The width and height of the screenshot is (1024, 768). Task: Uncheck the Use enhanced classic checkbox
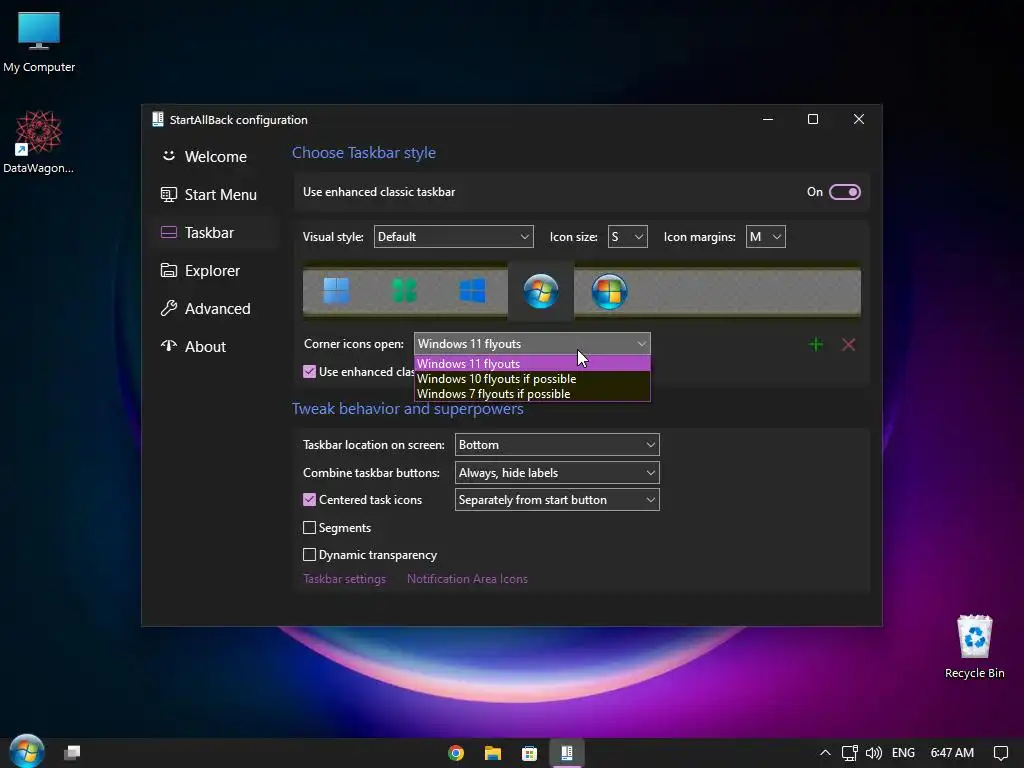(310, 372)
